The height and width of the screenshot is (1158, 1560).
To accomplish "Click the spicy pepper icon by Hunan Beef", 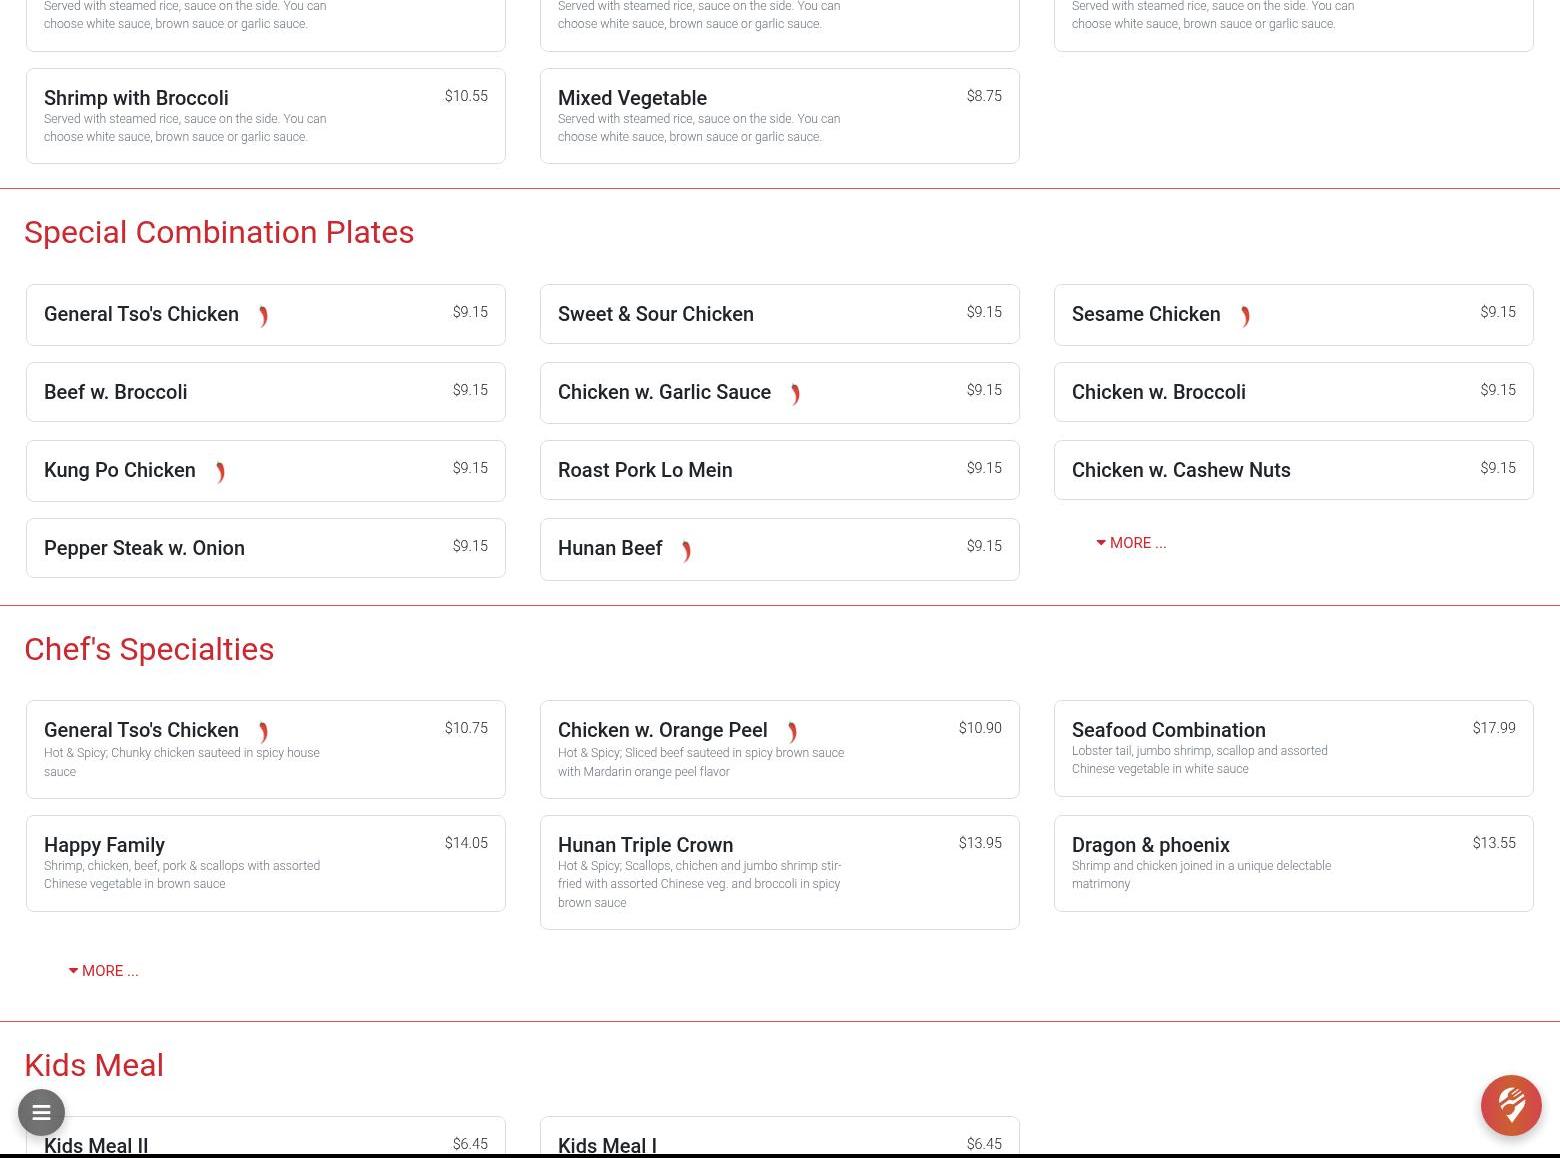I will [x=686, y=550].
